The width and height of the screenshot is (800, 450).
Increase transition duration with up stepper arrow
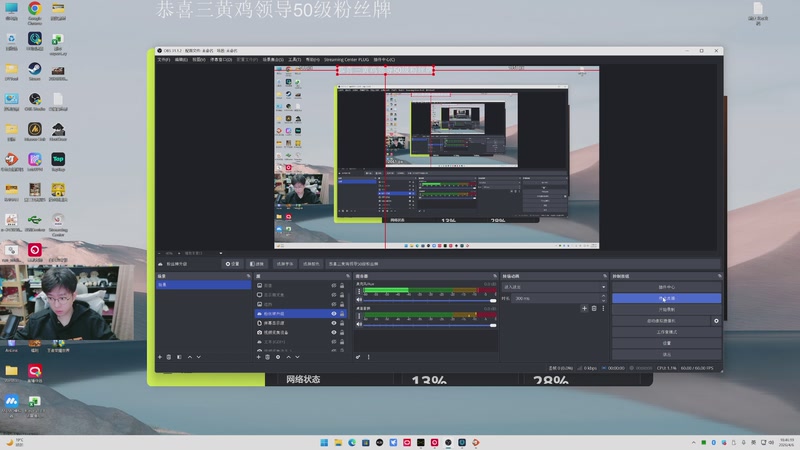604,296
